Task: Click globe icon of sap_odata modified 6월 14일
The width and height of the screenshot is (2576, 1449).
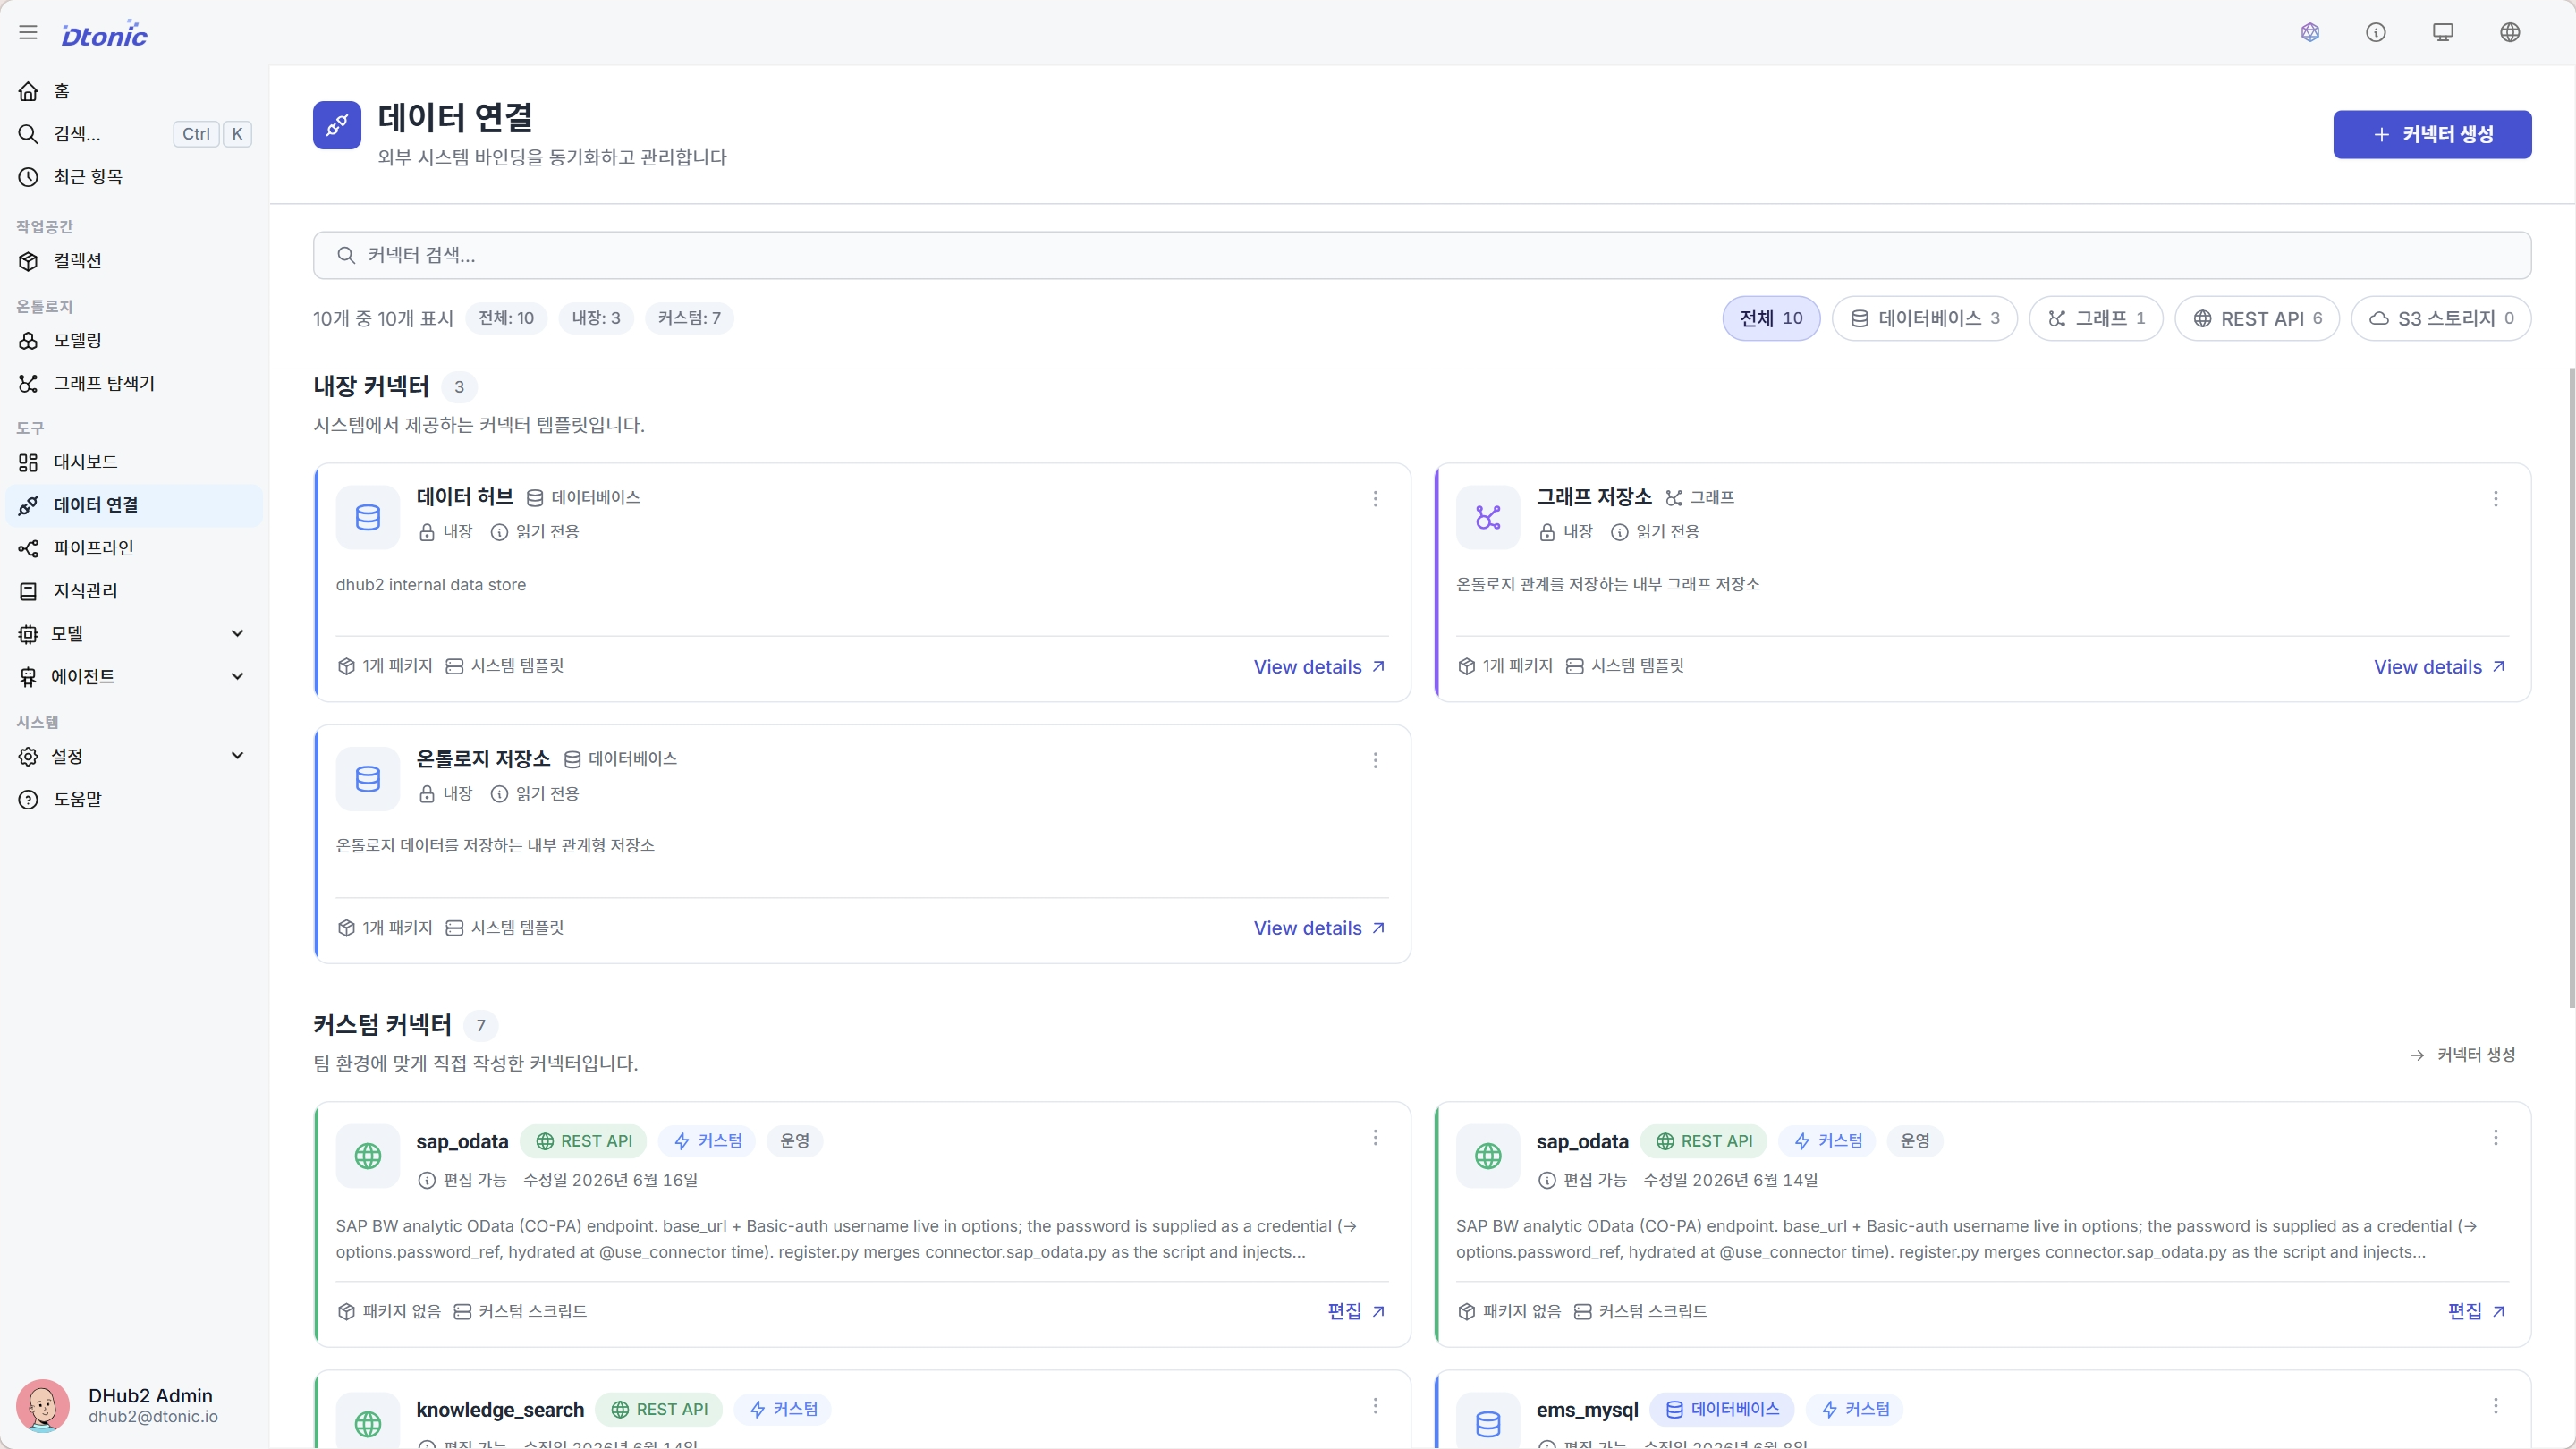Action: 1488,1156
